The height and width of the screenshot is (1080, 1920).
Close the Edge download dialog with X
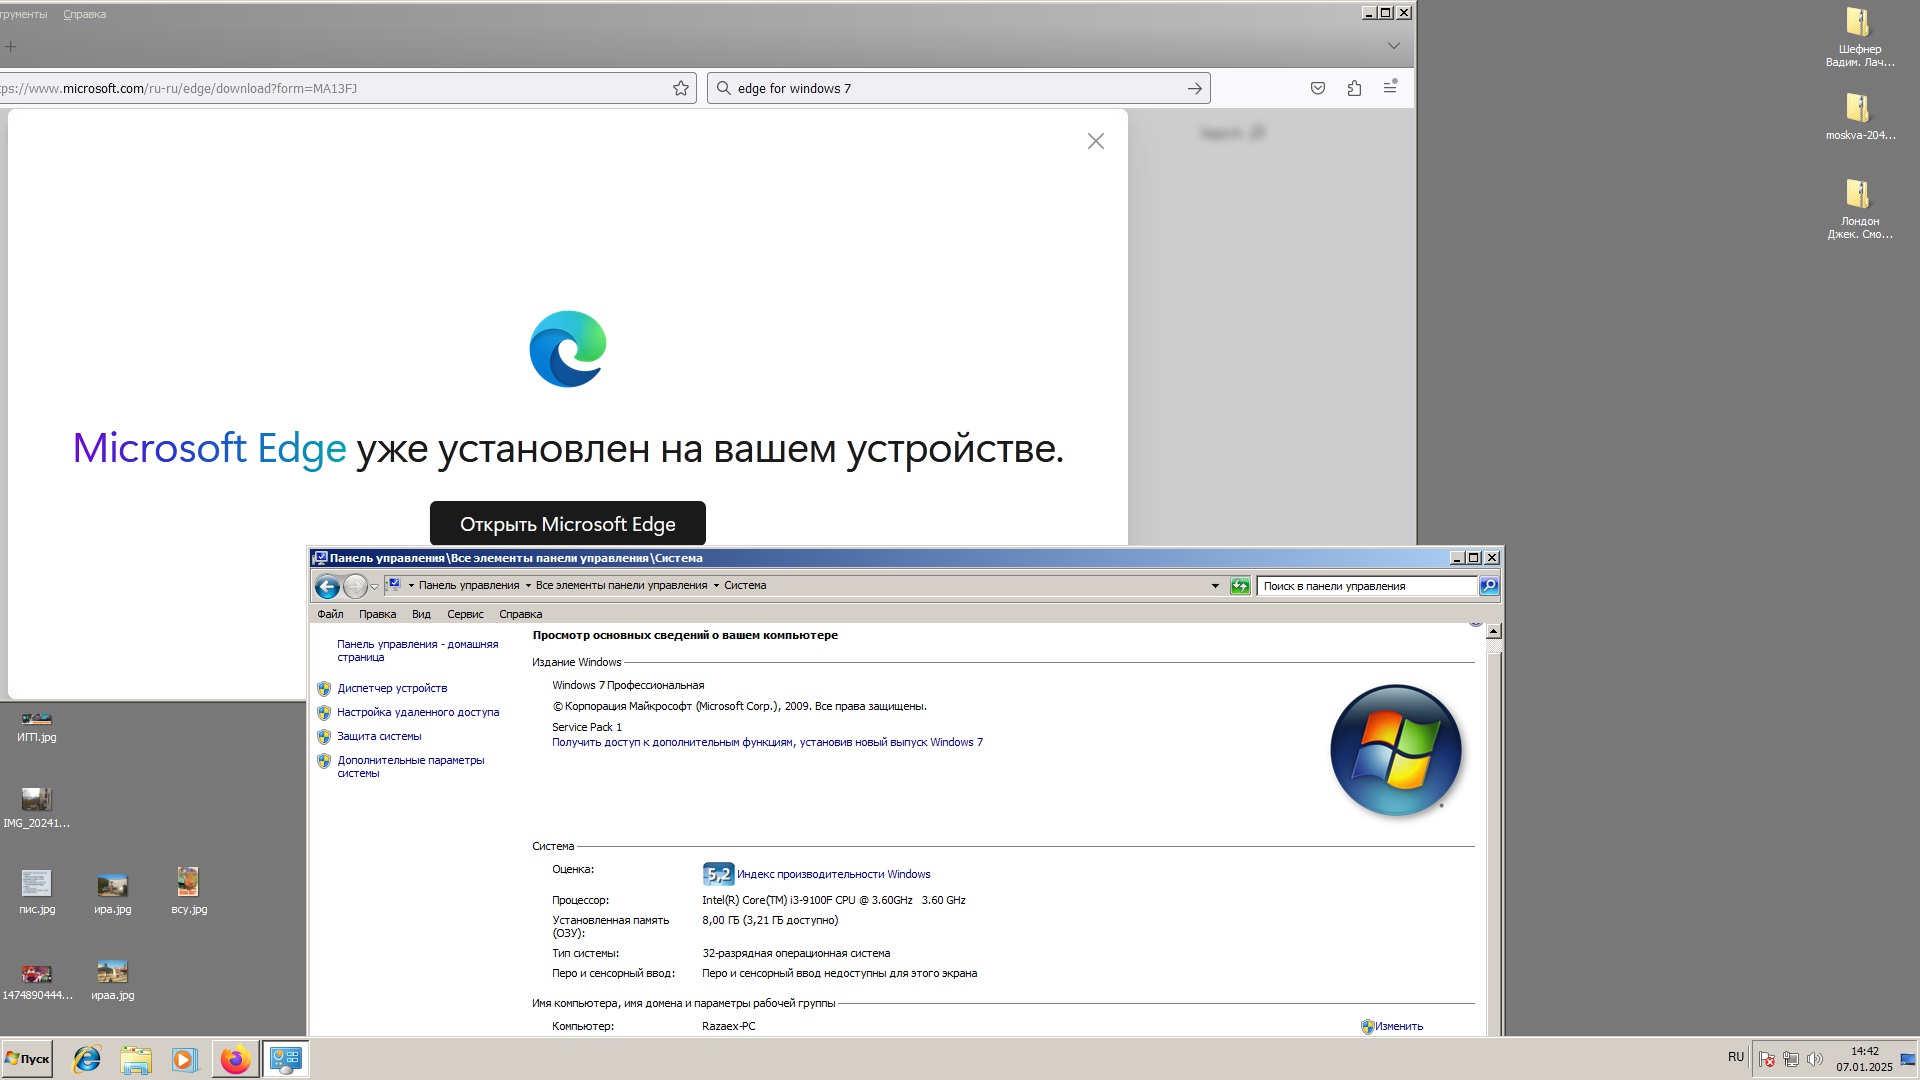(x=1096, y=141)
